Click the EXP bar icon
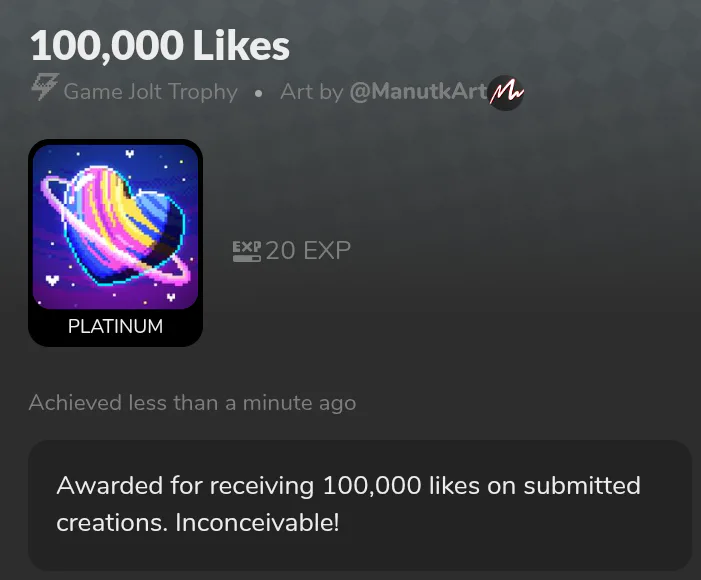This screenshot has width=701, height=580. pyautogui.click(x=247, y=251)
